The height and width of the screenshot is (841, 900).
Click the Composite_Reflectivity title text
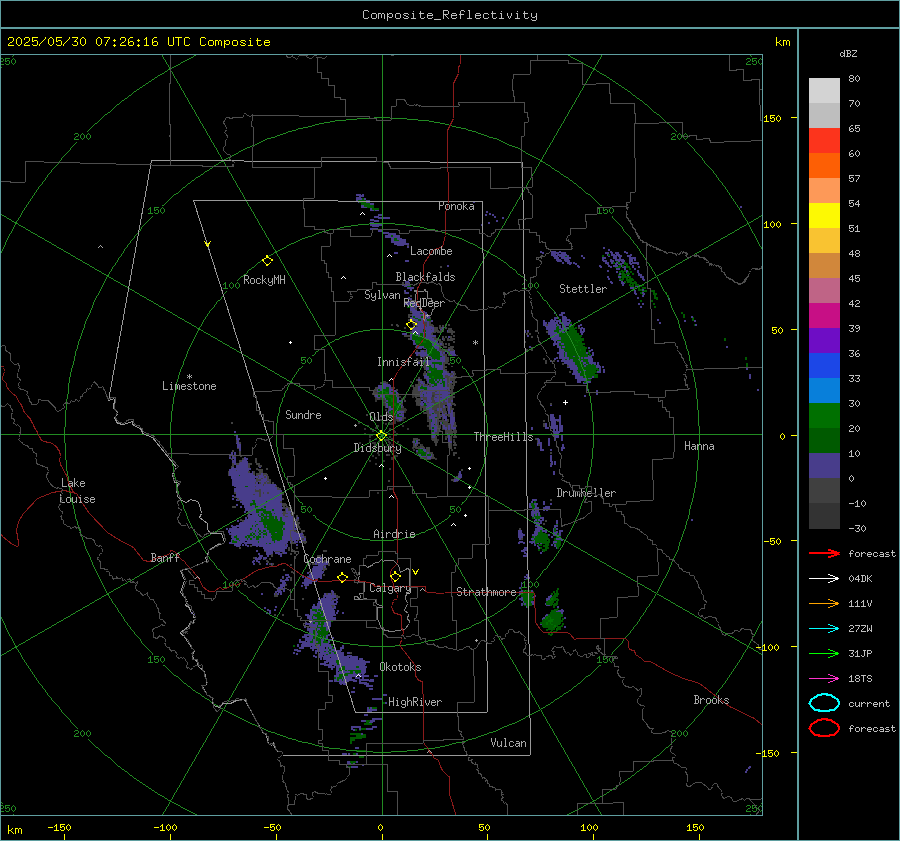coord(450,15)
